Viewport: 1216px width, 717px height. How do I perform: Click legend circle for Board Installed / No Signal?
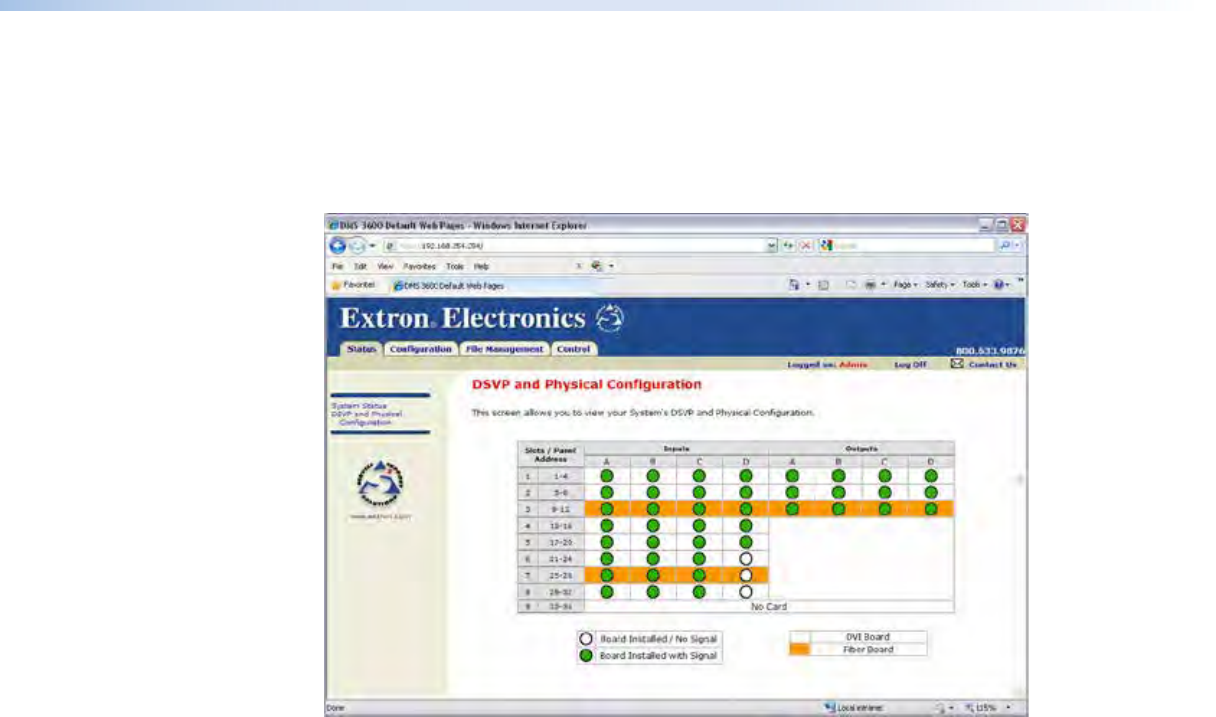click(587, 639)
